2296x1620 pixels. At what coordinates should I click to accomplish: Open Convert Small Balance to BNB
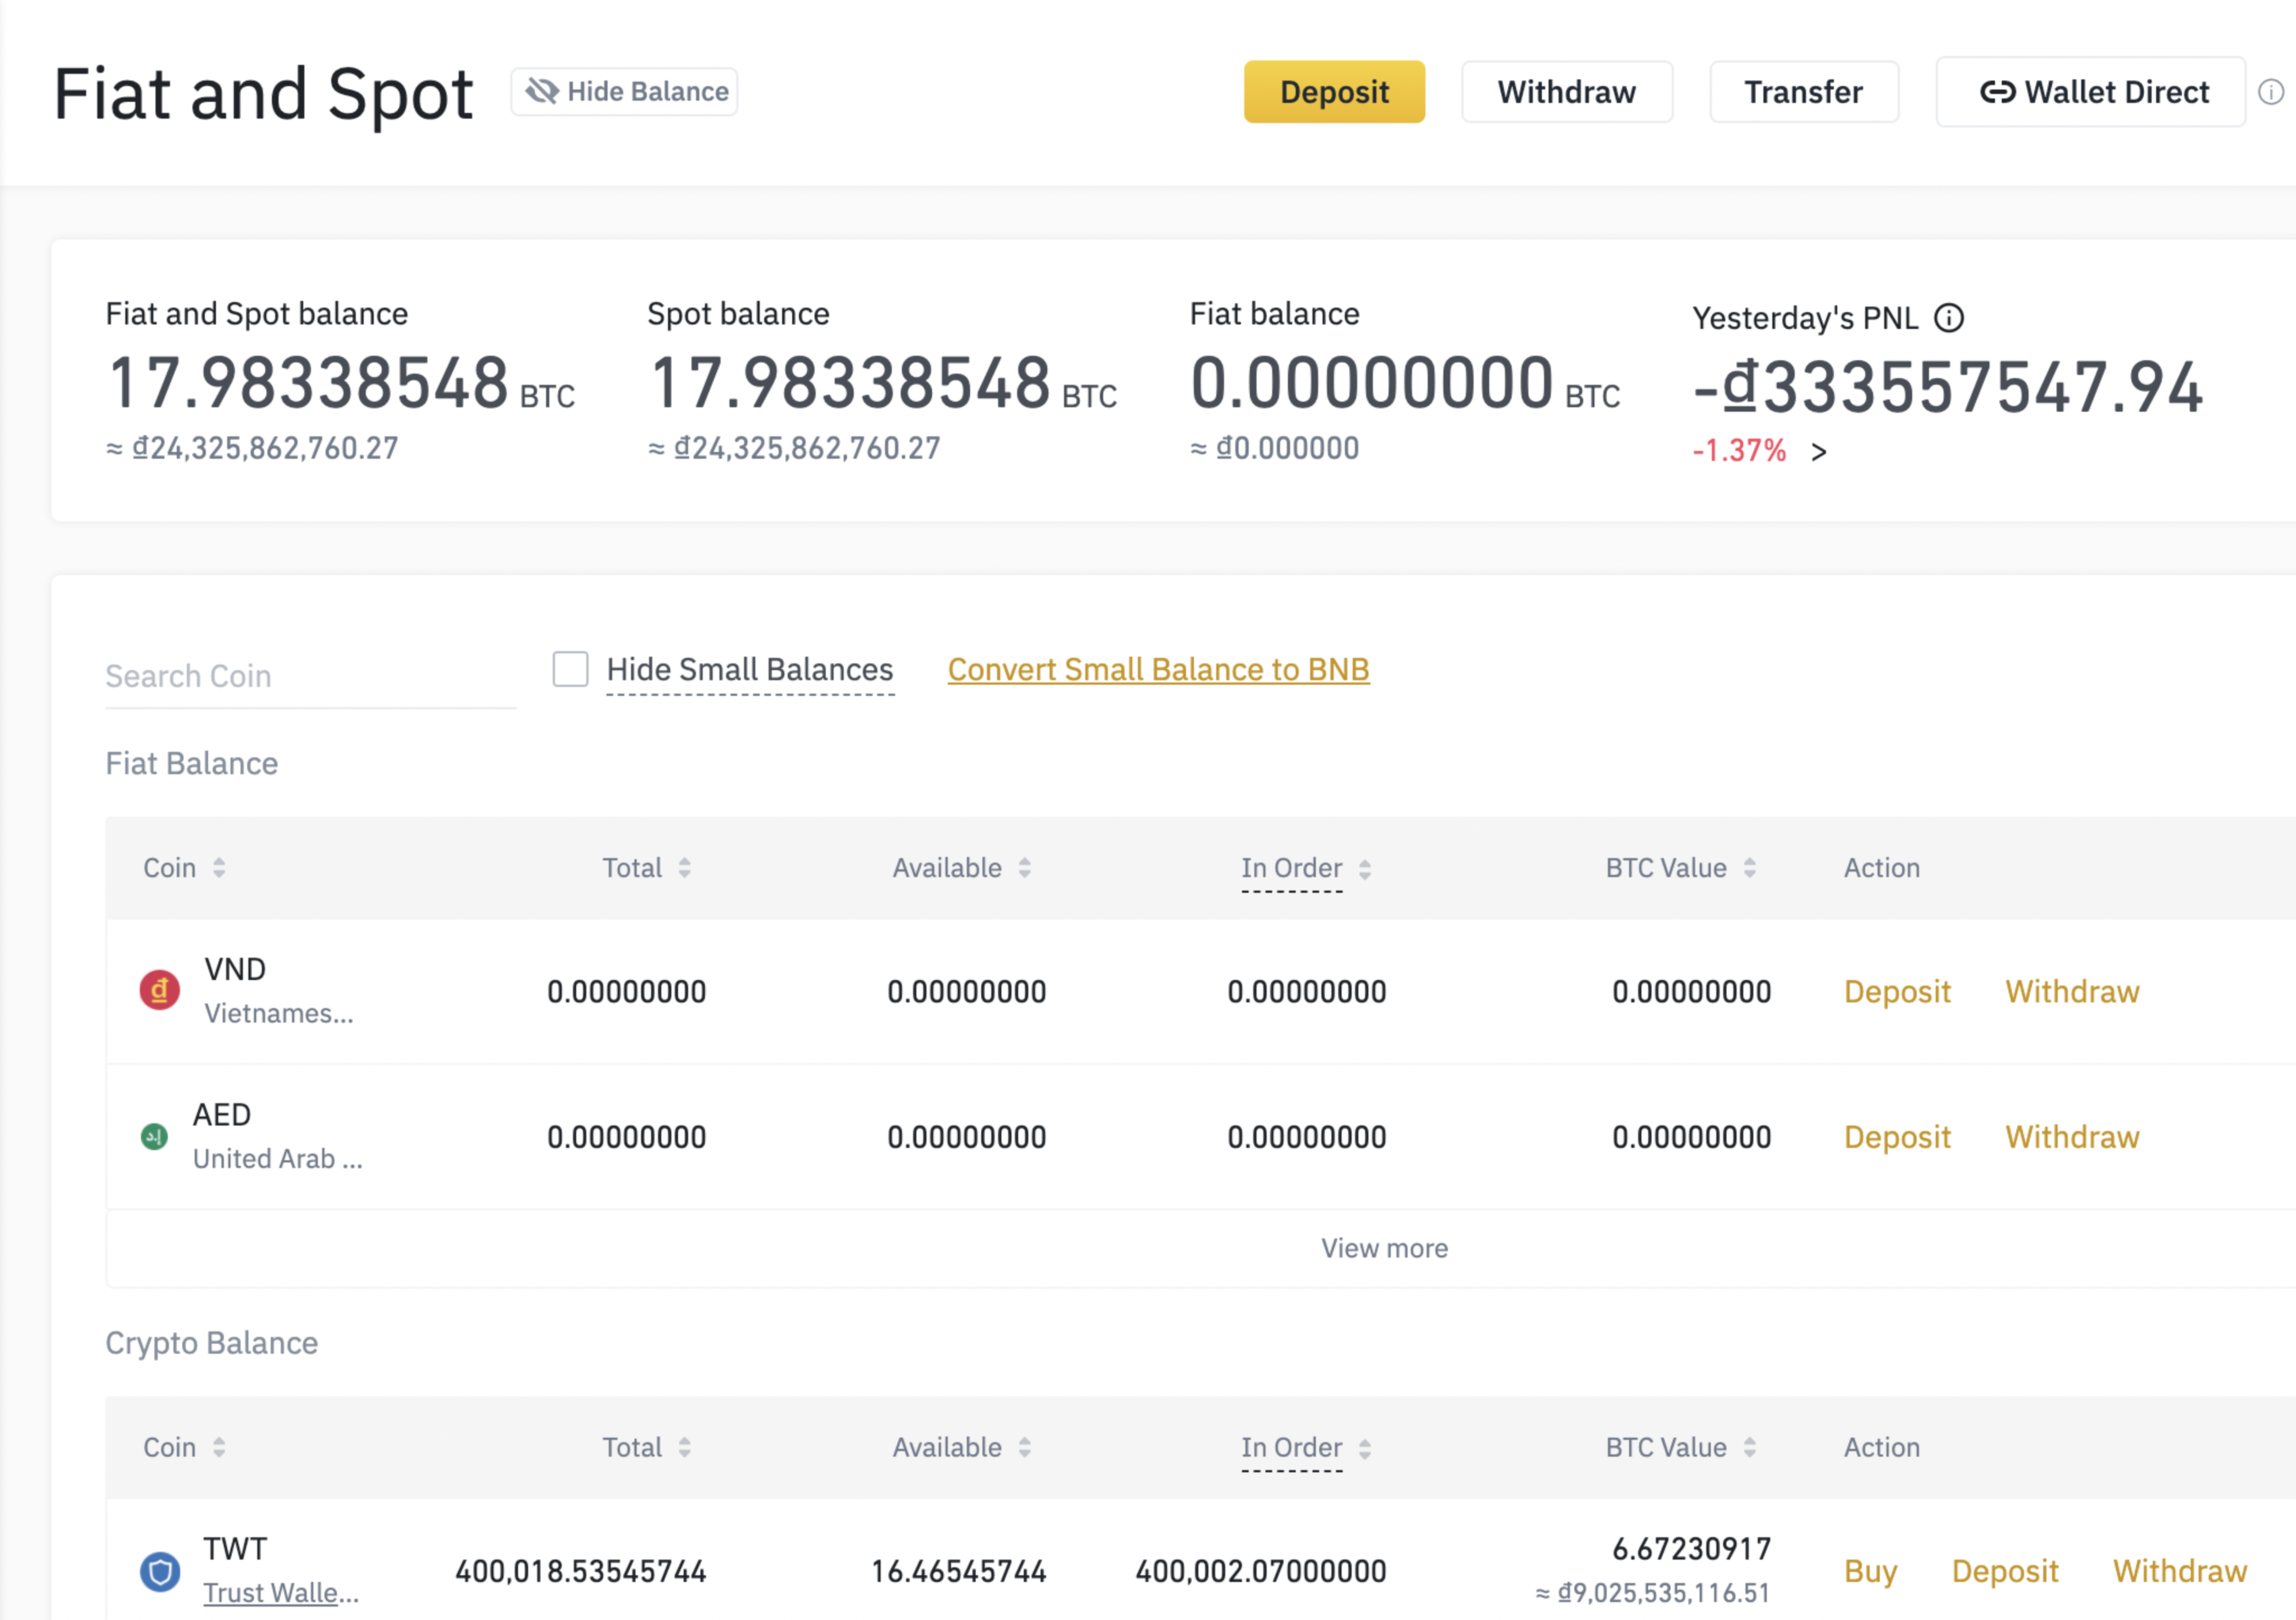coord(1158,670)
